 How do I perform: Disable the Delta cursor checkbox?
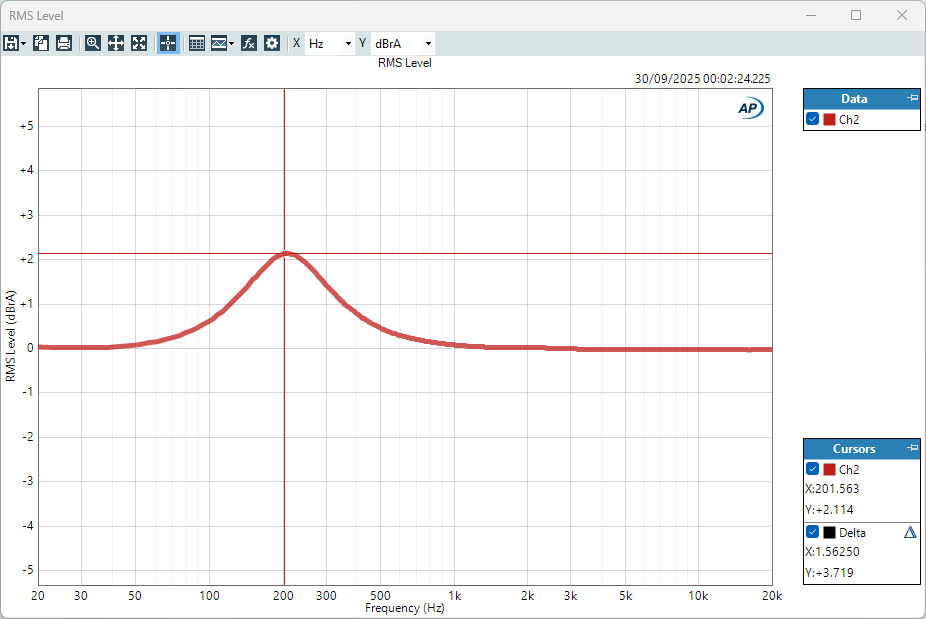(x=813, y=532)
